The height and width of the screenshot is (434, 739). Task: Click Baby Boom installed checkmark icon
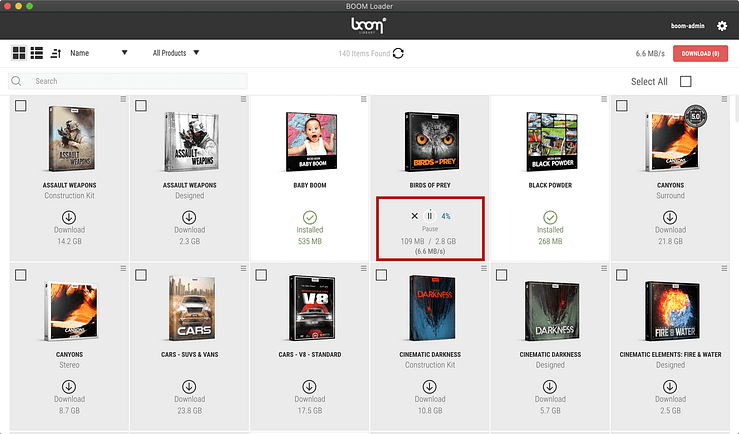(x=310, y=217)
